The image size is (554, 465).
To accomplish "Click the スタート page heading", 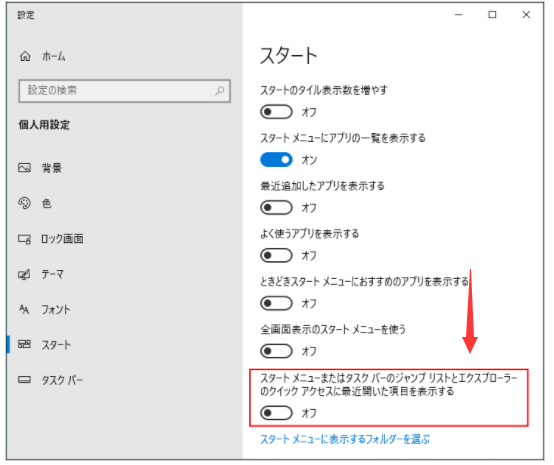I will click(x=289, y=56).
